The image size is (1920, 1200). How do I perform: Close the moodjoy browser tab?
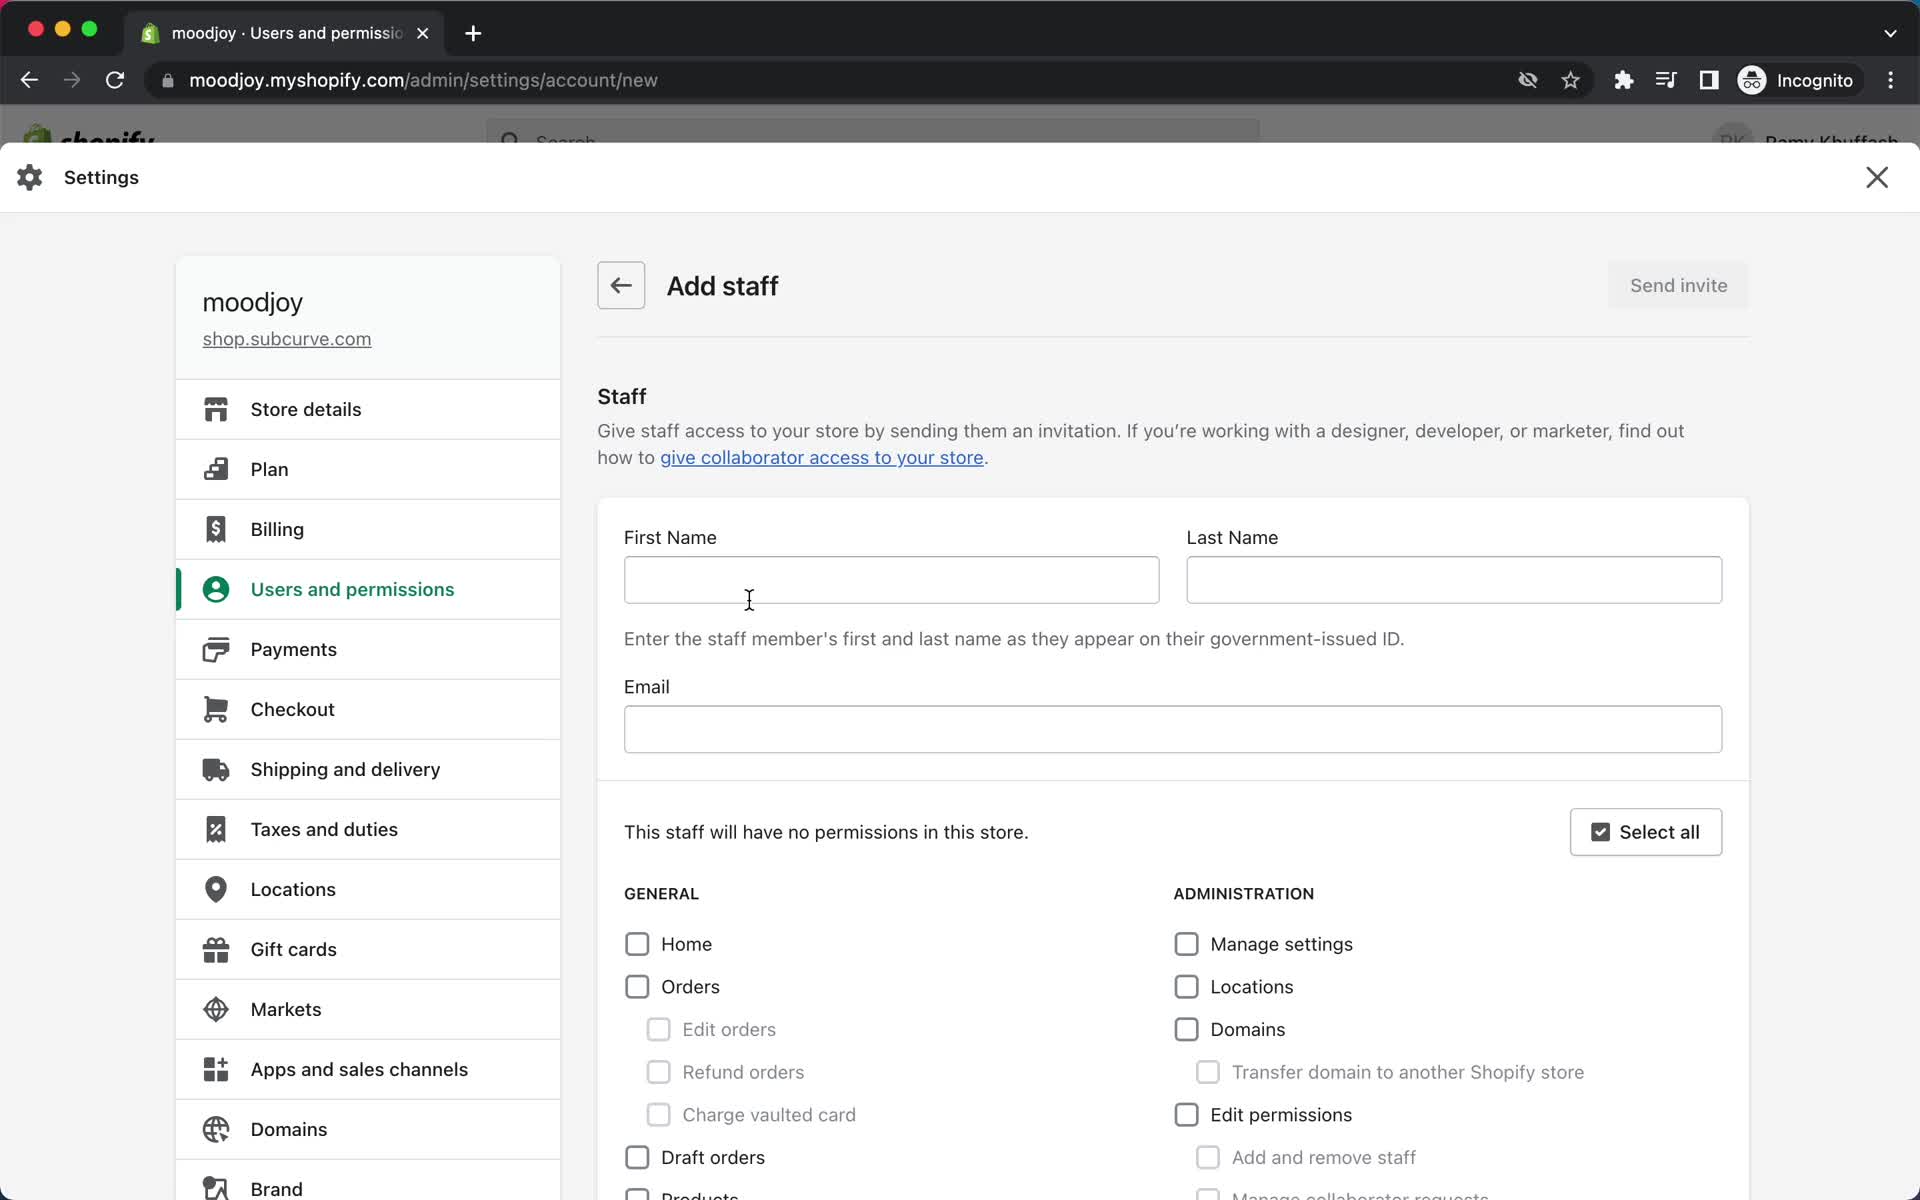click(x=423, y=33)
